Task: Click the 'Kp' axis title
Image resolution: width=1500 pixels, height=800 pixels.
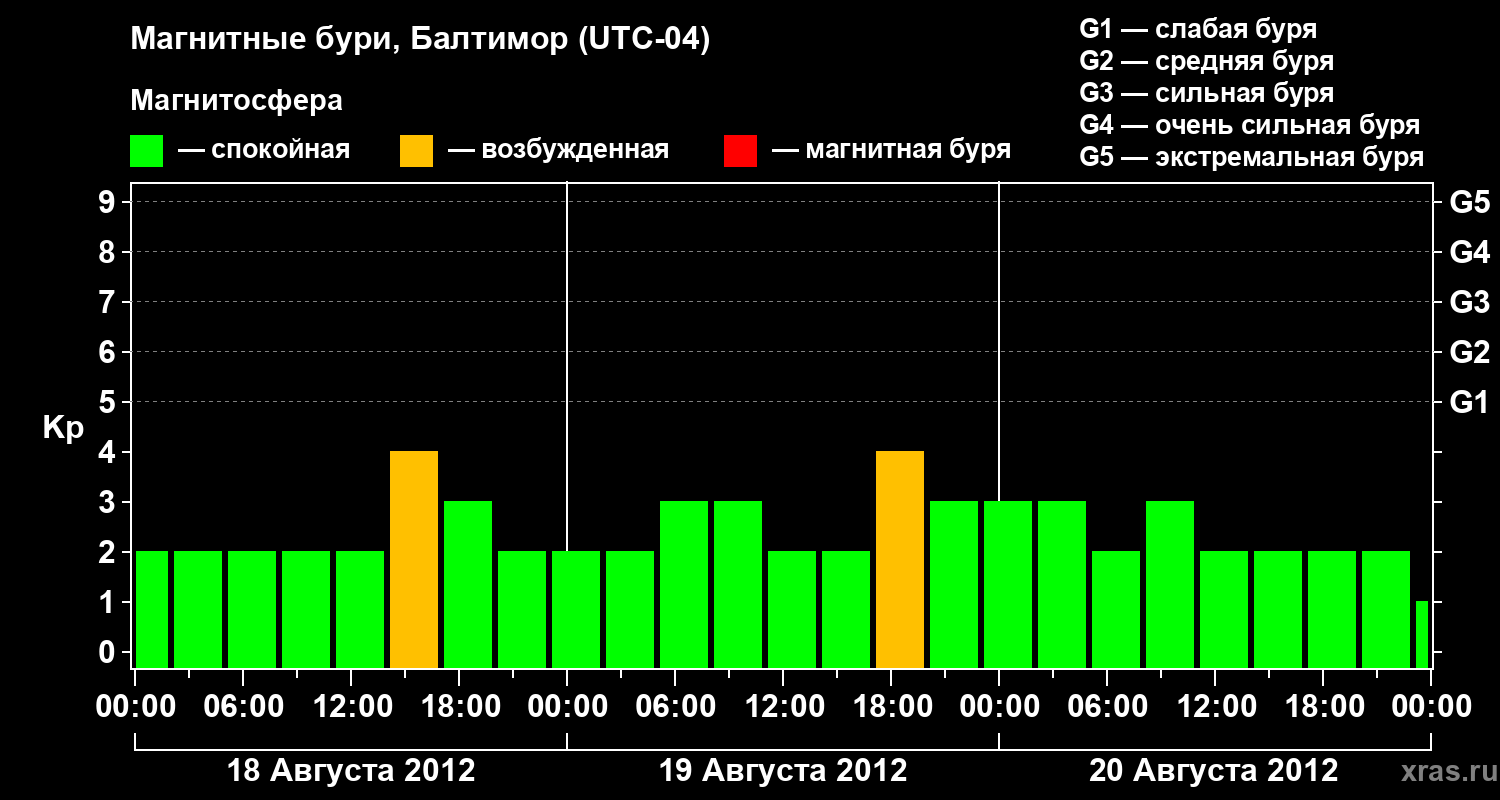Action: pyautogui.click(x=63, y=428)
